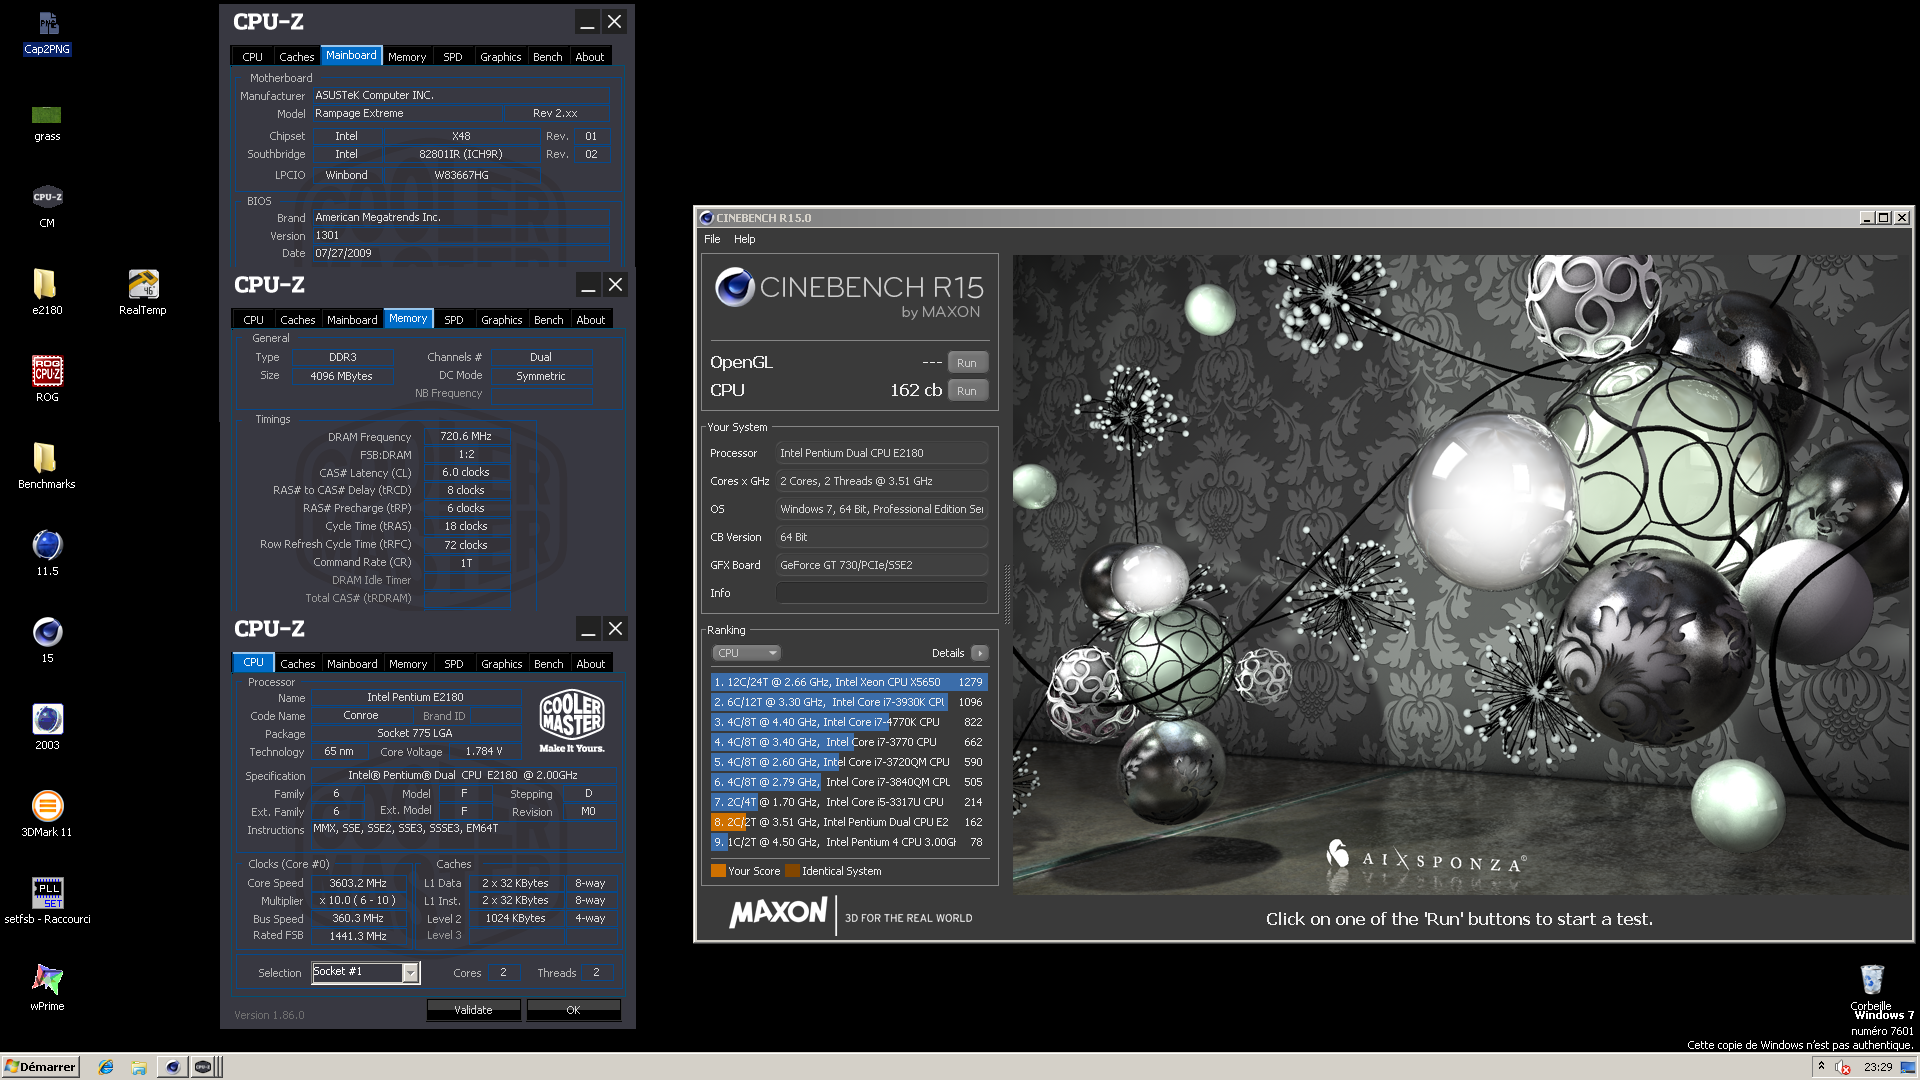Open the Corbeille recycle bin
The height and width of the screenshot is (1080, 1920).
[x=1871, y=987]
